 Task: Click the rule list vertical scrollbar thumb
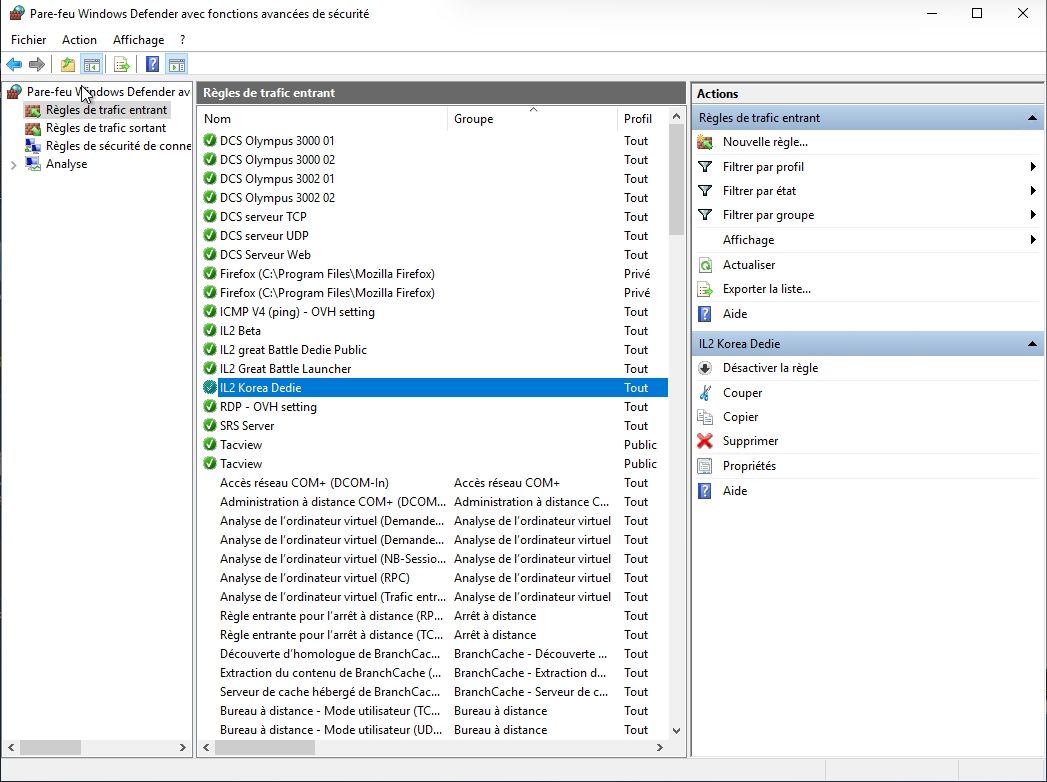(676, 180)
